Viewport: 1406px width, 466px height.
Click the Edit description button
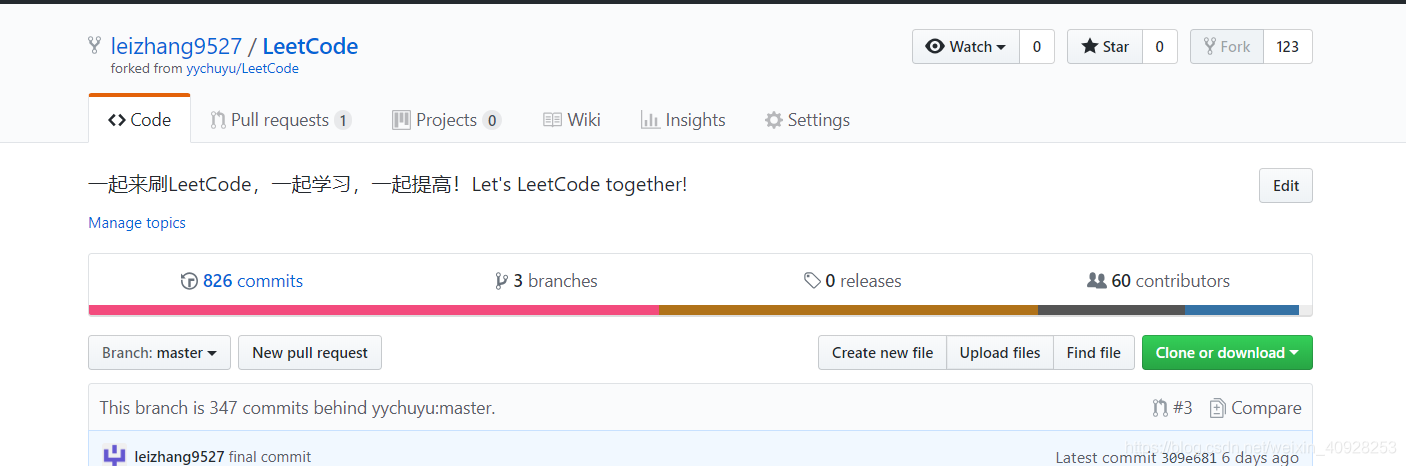pos(1286,186)
